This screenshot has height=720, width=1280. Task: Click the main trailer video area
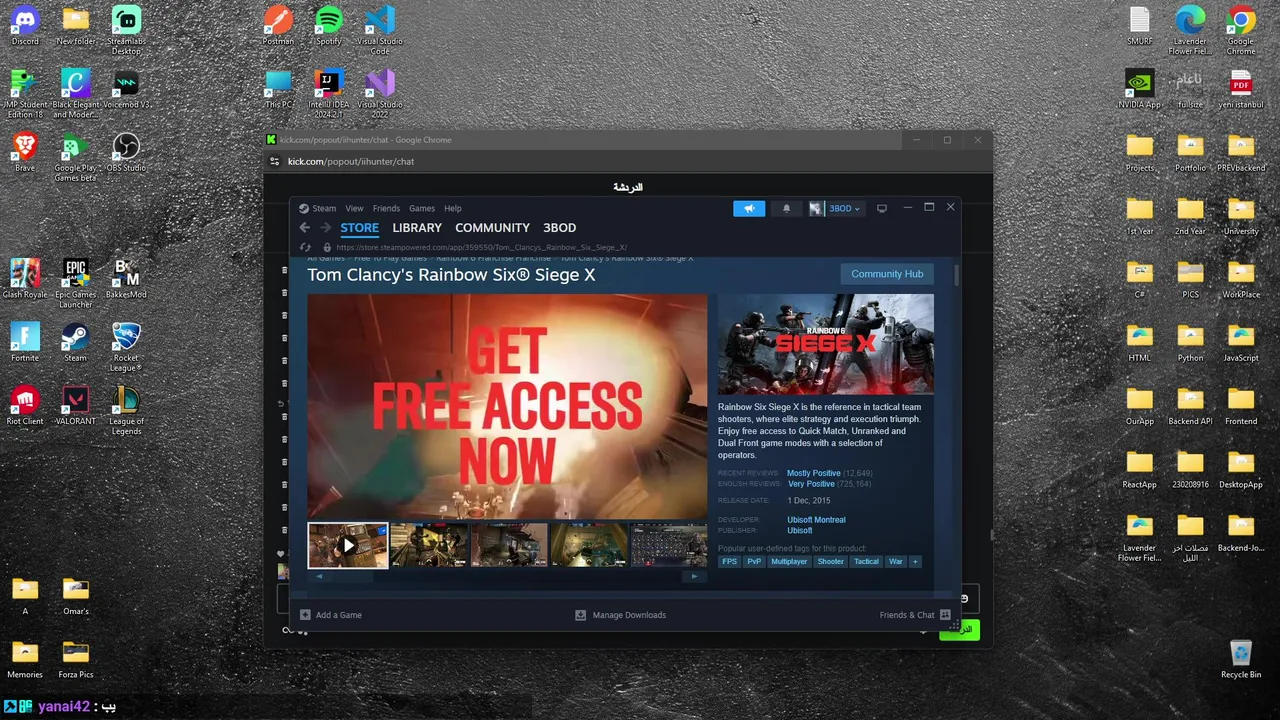[507, 406]
